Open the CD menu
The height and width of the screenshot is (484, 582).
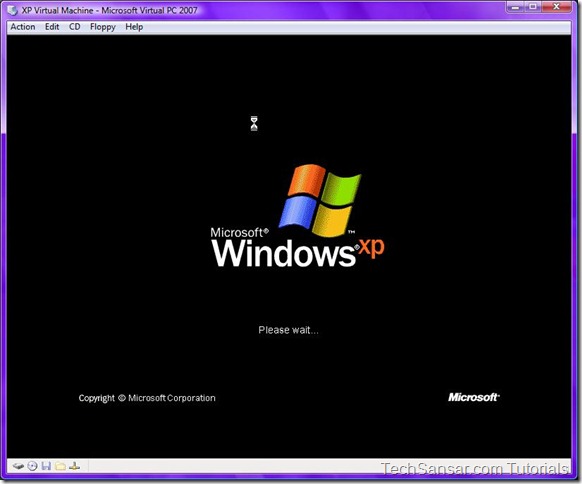pyautogui.click(x=75, y=27)
